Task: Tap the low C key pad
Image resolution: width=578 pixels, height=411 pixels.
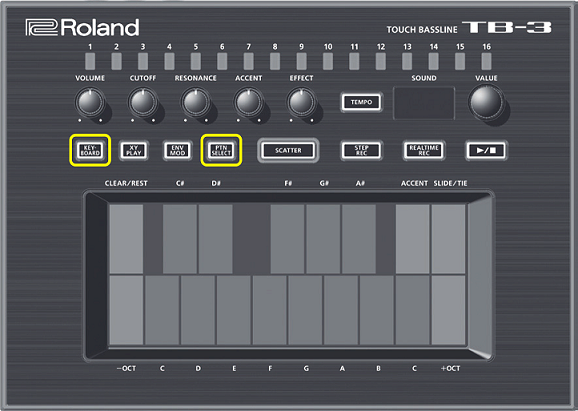Action: [162, 310]
